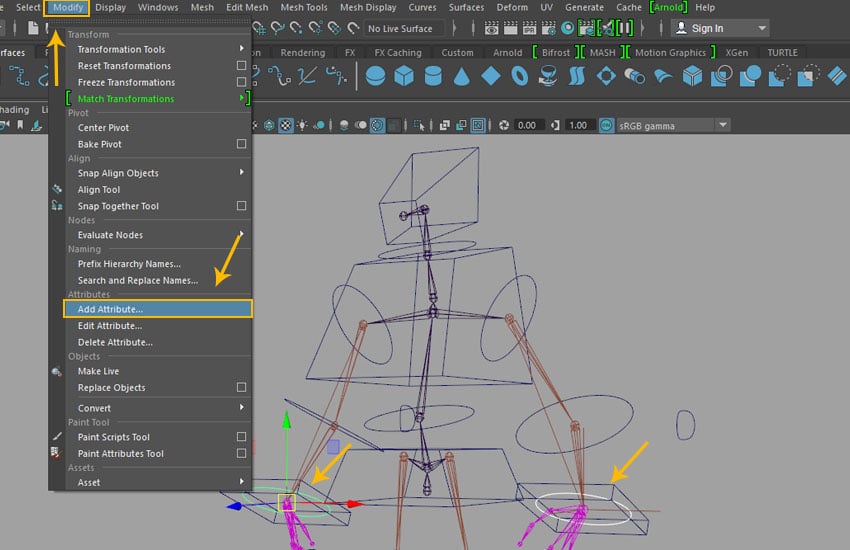Click the NURBS cylinder shelf icon
This screenshot has width=850, height=550.
coord(433,76)
